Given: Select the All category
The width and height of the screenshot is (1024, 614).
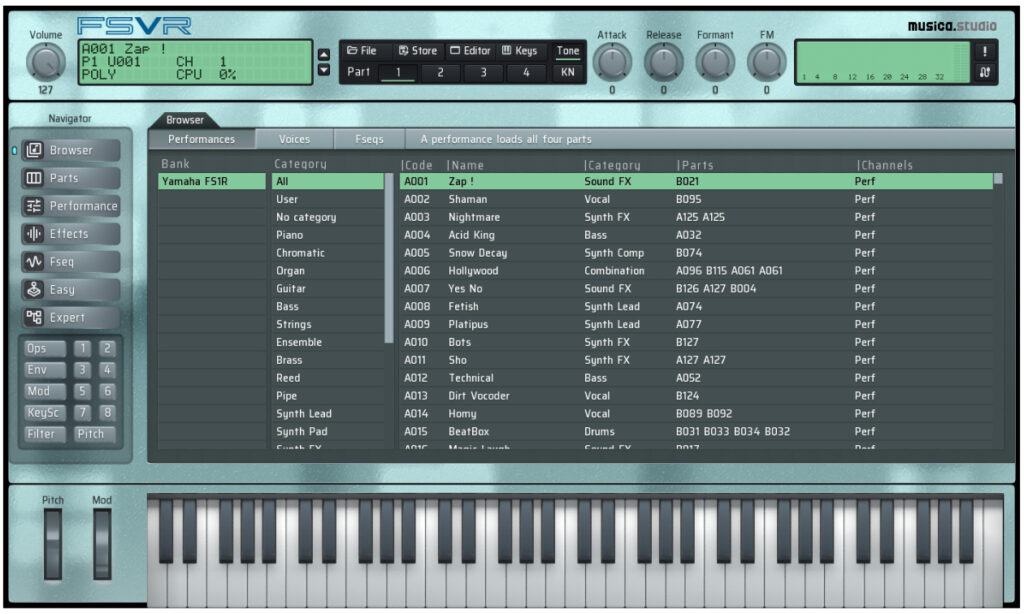Looking at the screenshot, I should (328, 182).
